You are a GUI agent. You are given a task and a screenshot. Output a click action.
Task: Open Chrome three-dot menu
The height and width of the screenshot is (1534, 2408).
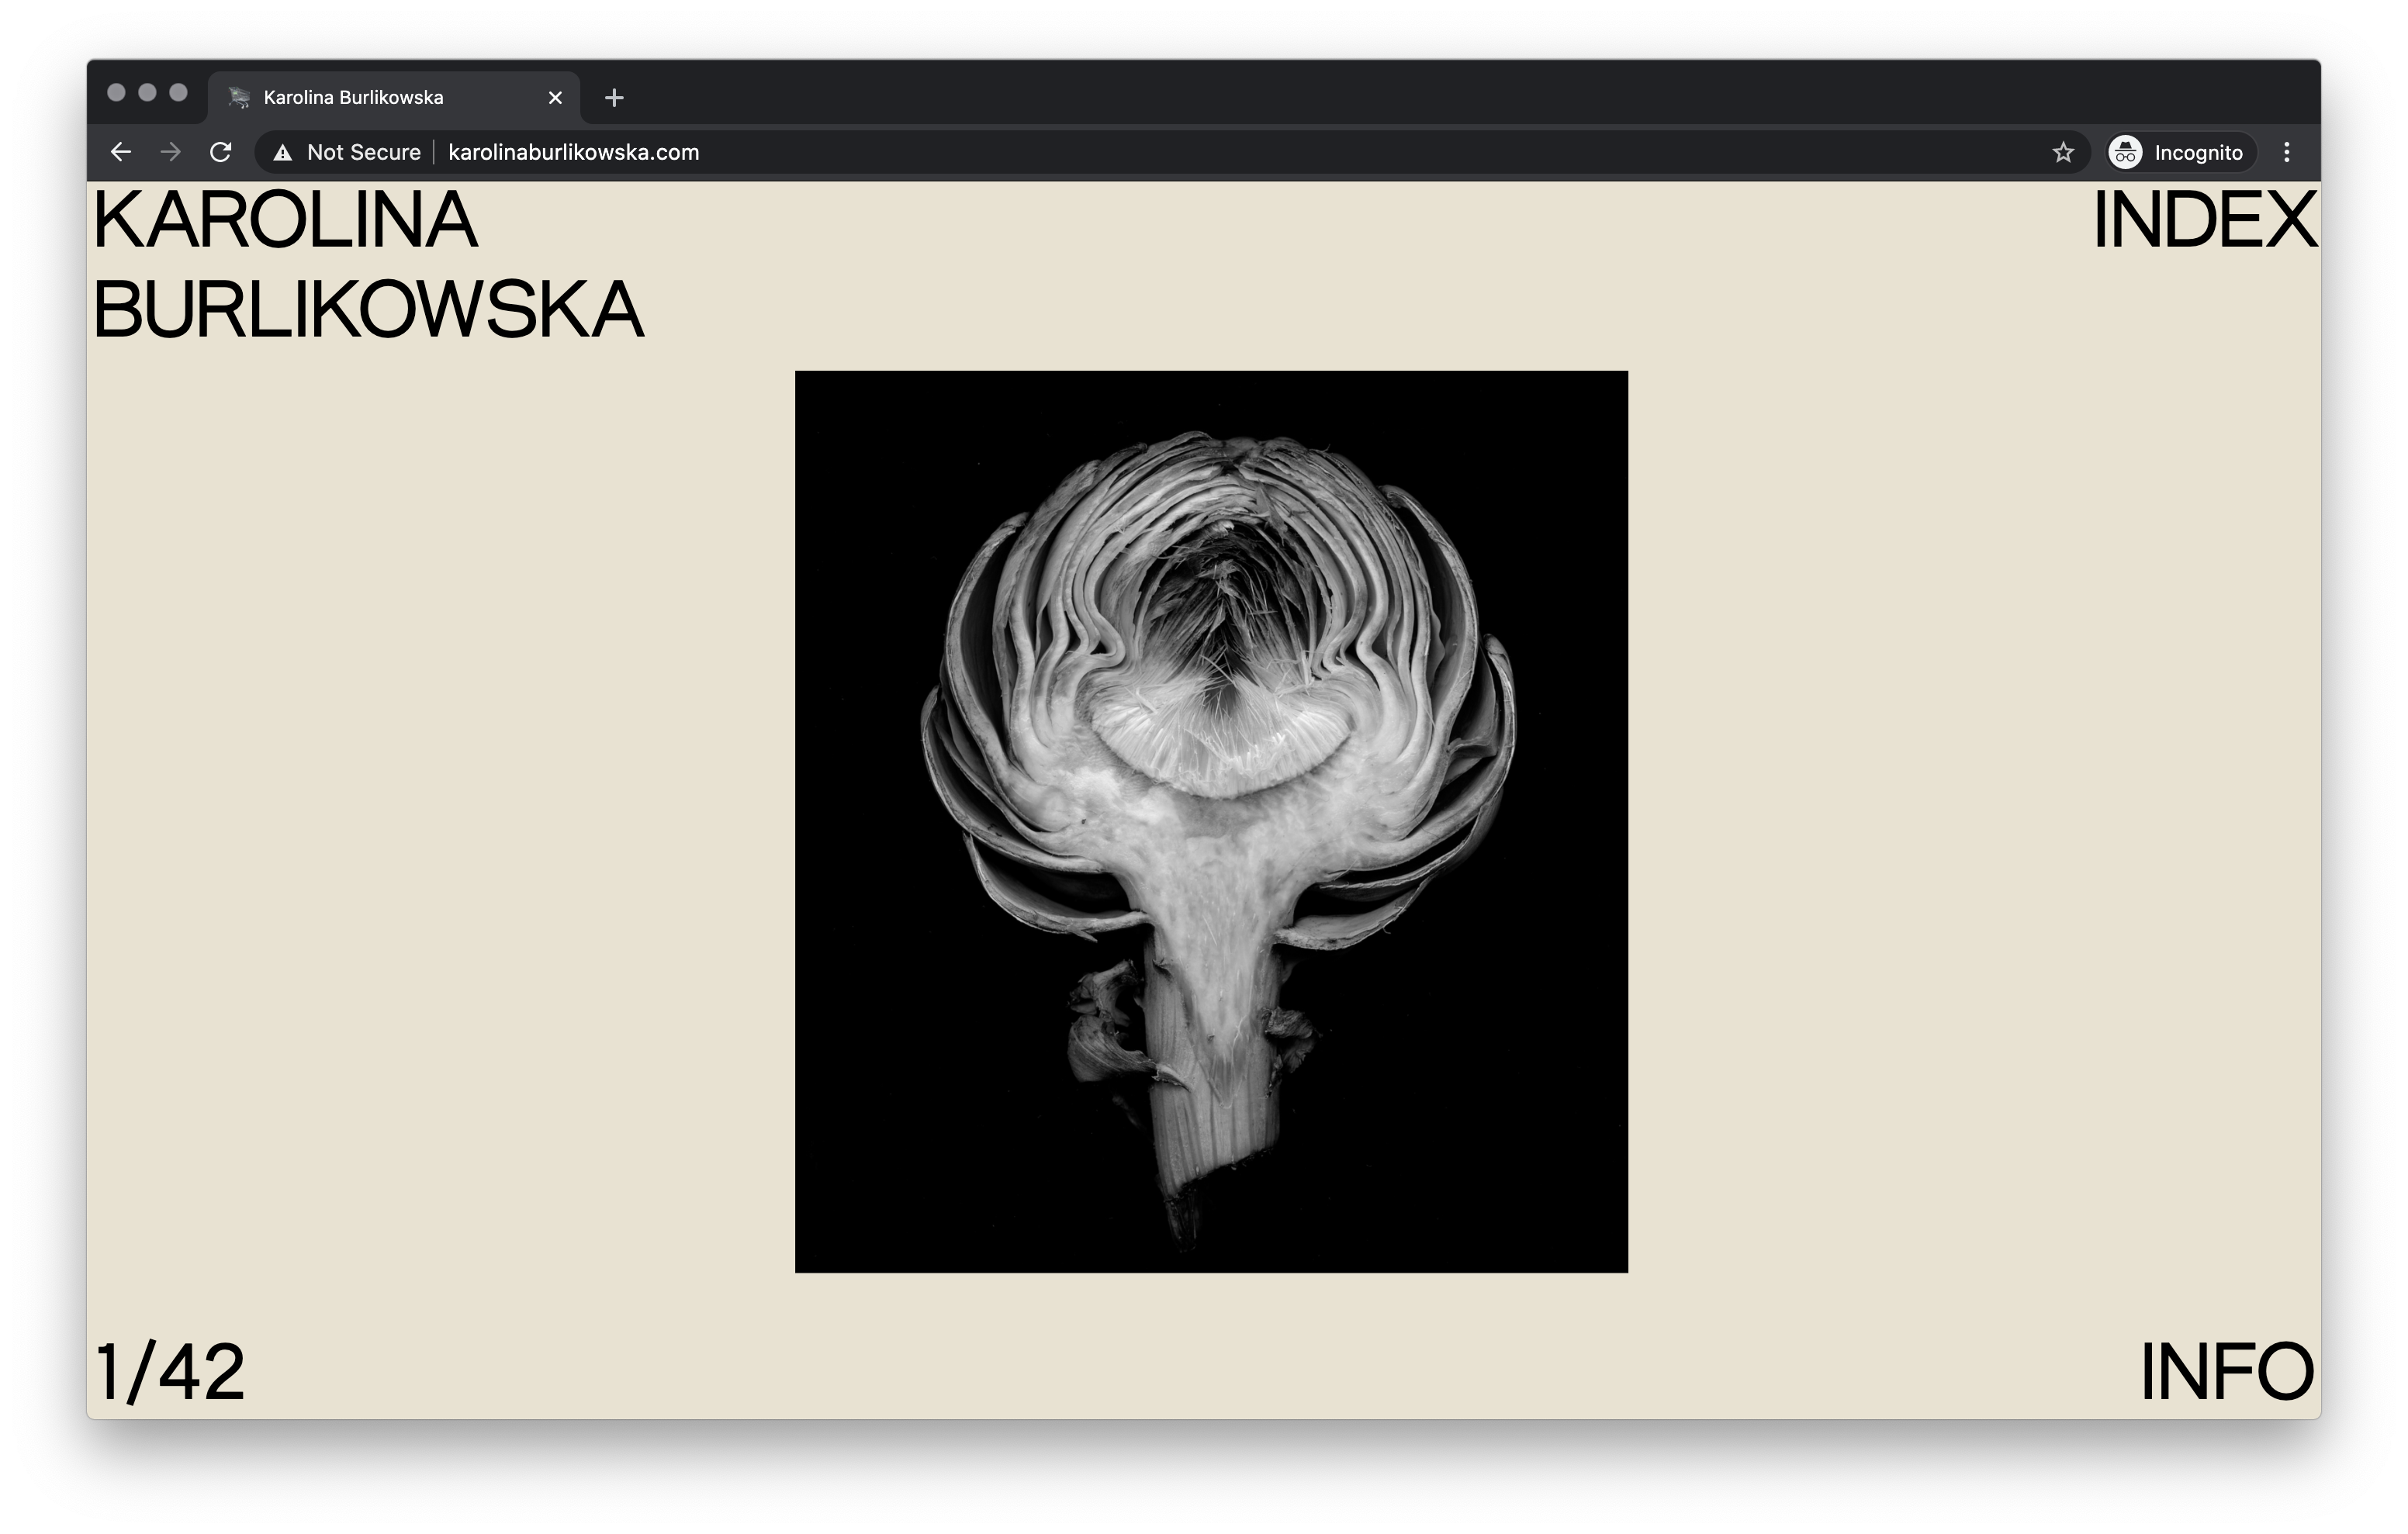tap(2287, 152)
